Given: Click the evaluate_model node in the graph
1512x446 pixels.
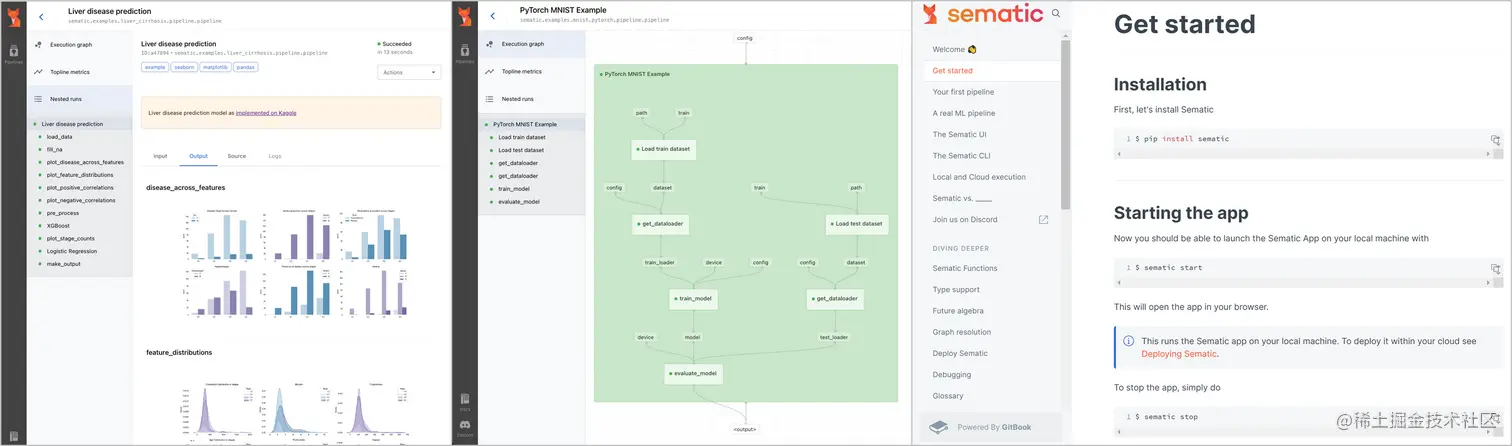Looking at the screenshot, I should click(693, 374).
